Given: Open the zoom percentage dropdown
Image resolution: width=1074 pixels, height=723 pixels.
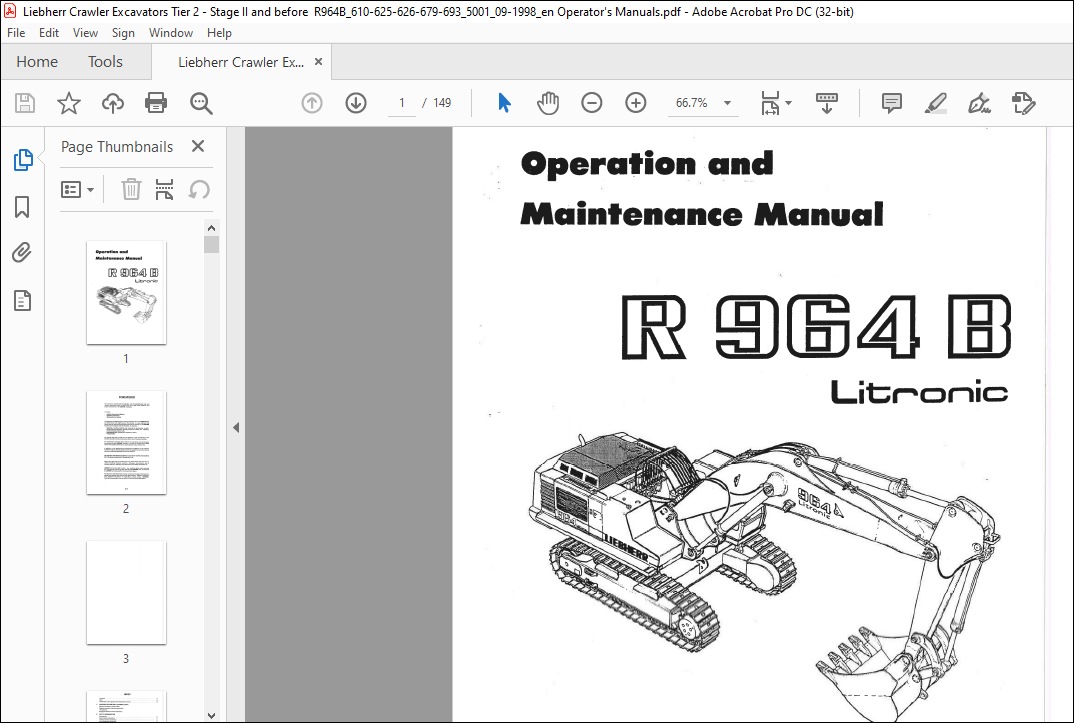Looking at the screenshot, I should [x=727, y=103].
